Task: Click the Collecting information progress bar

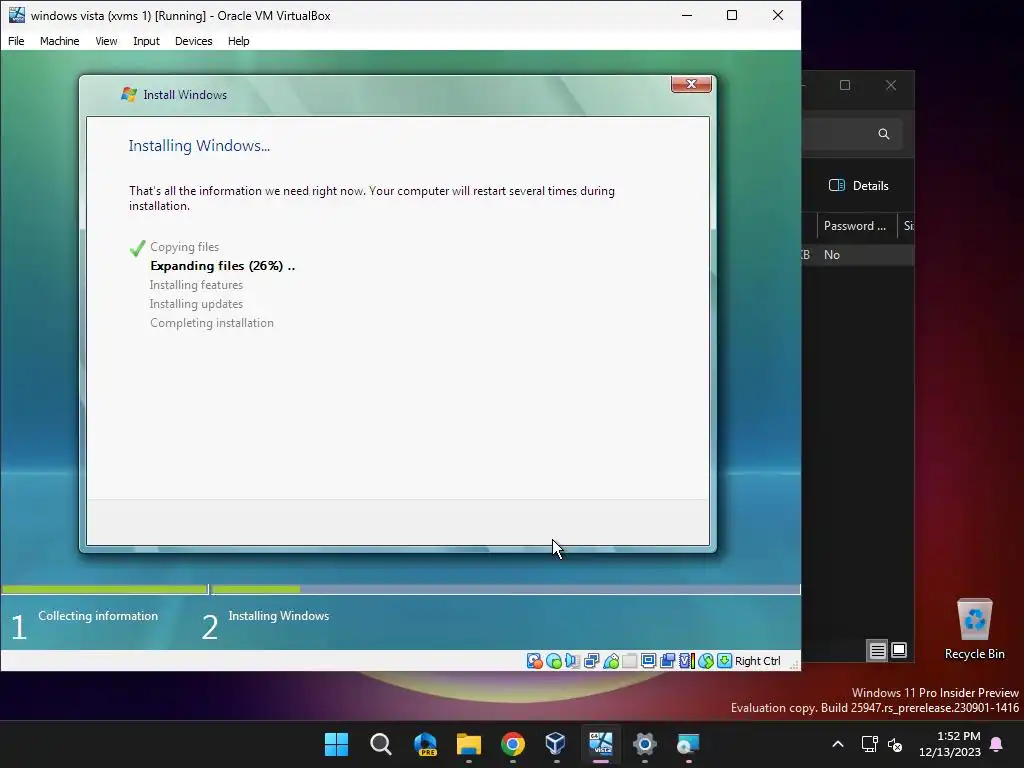Action: (104, 589)
